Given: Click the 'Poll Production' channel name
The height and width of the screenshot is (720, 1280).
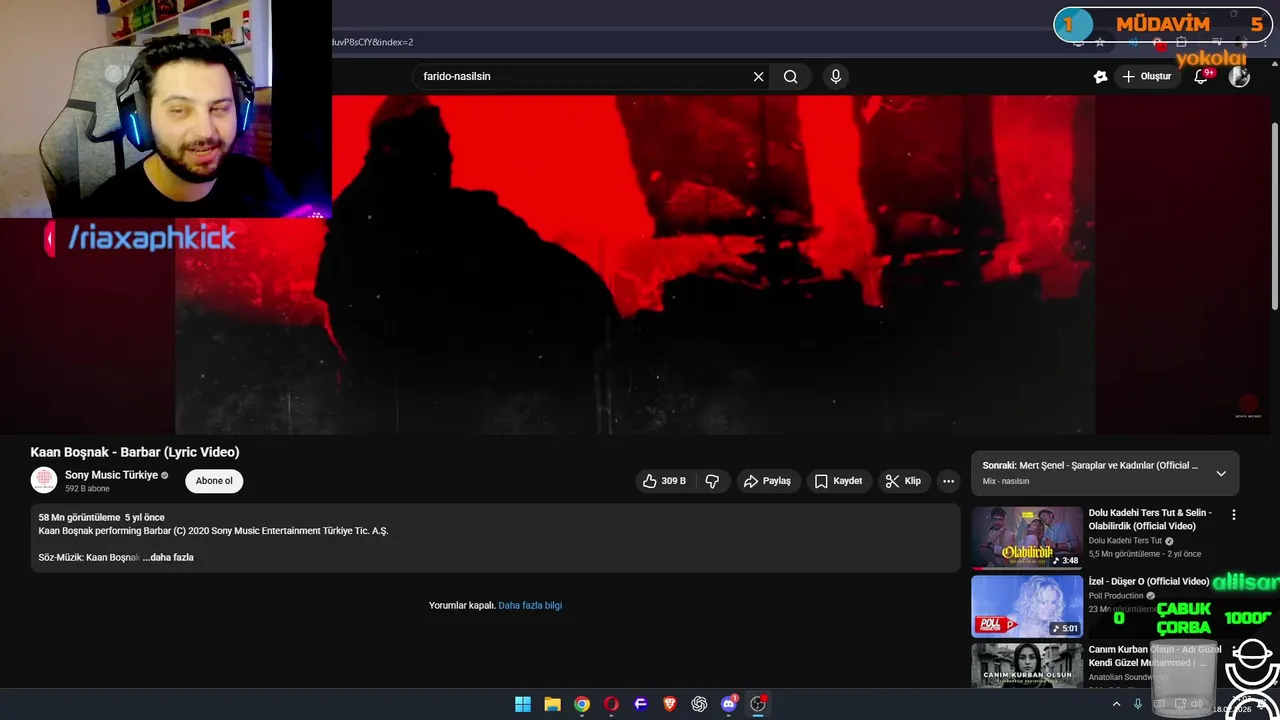Looking at the screenshot, I should 1116,596.
